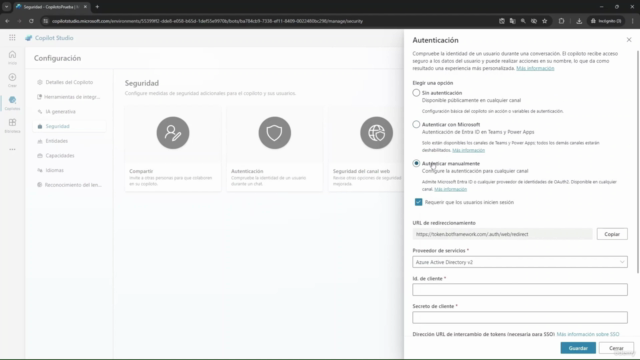
Task: Toggle Requerir que los usuarios inicien sesión
Action: [x=418, y=202]
